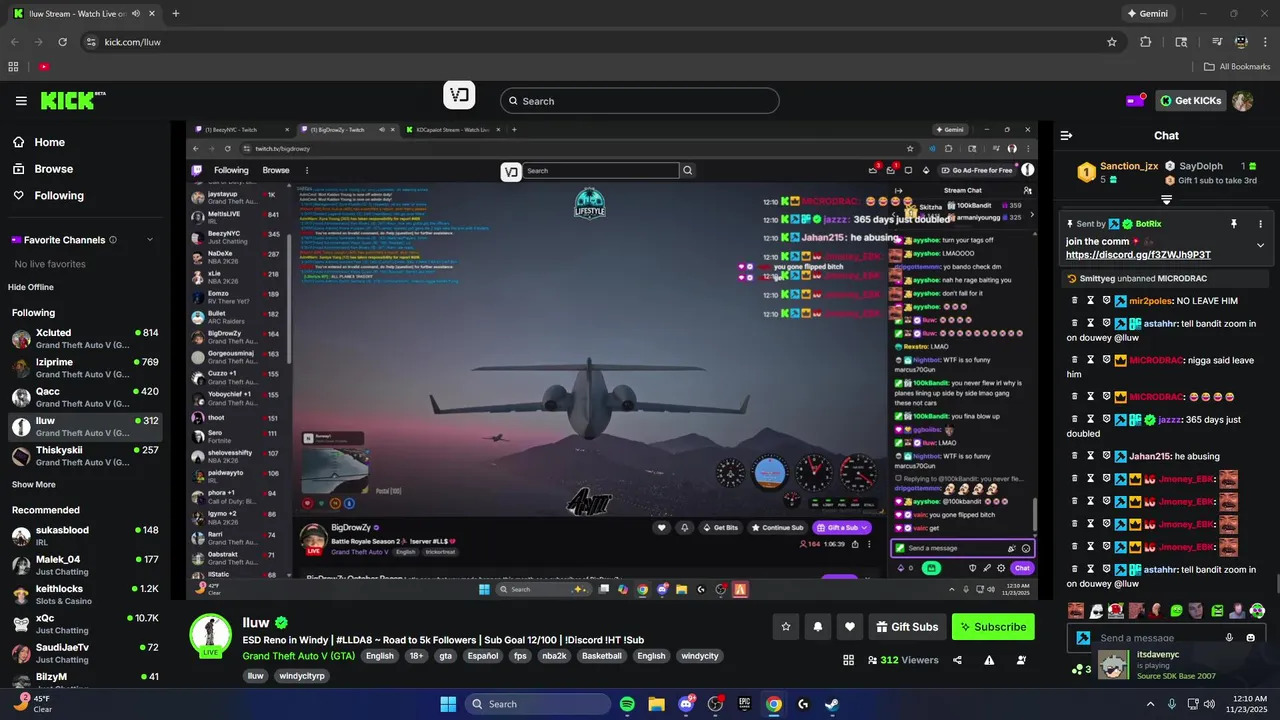Toggle the notification bell for lluw
Viewport: 1280px width, 720px height.
818,627
